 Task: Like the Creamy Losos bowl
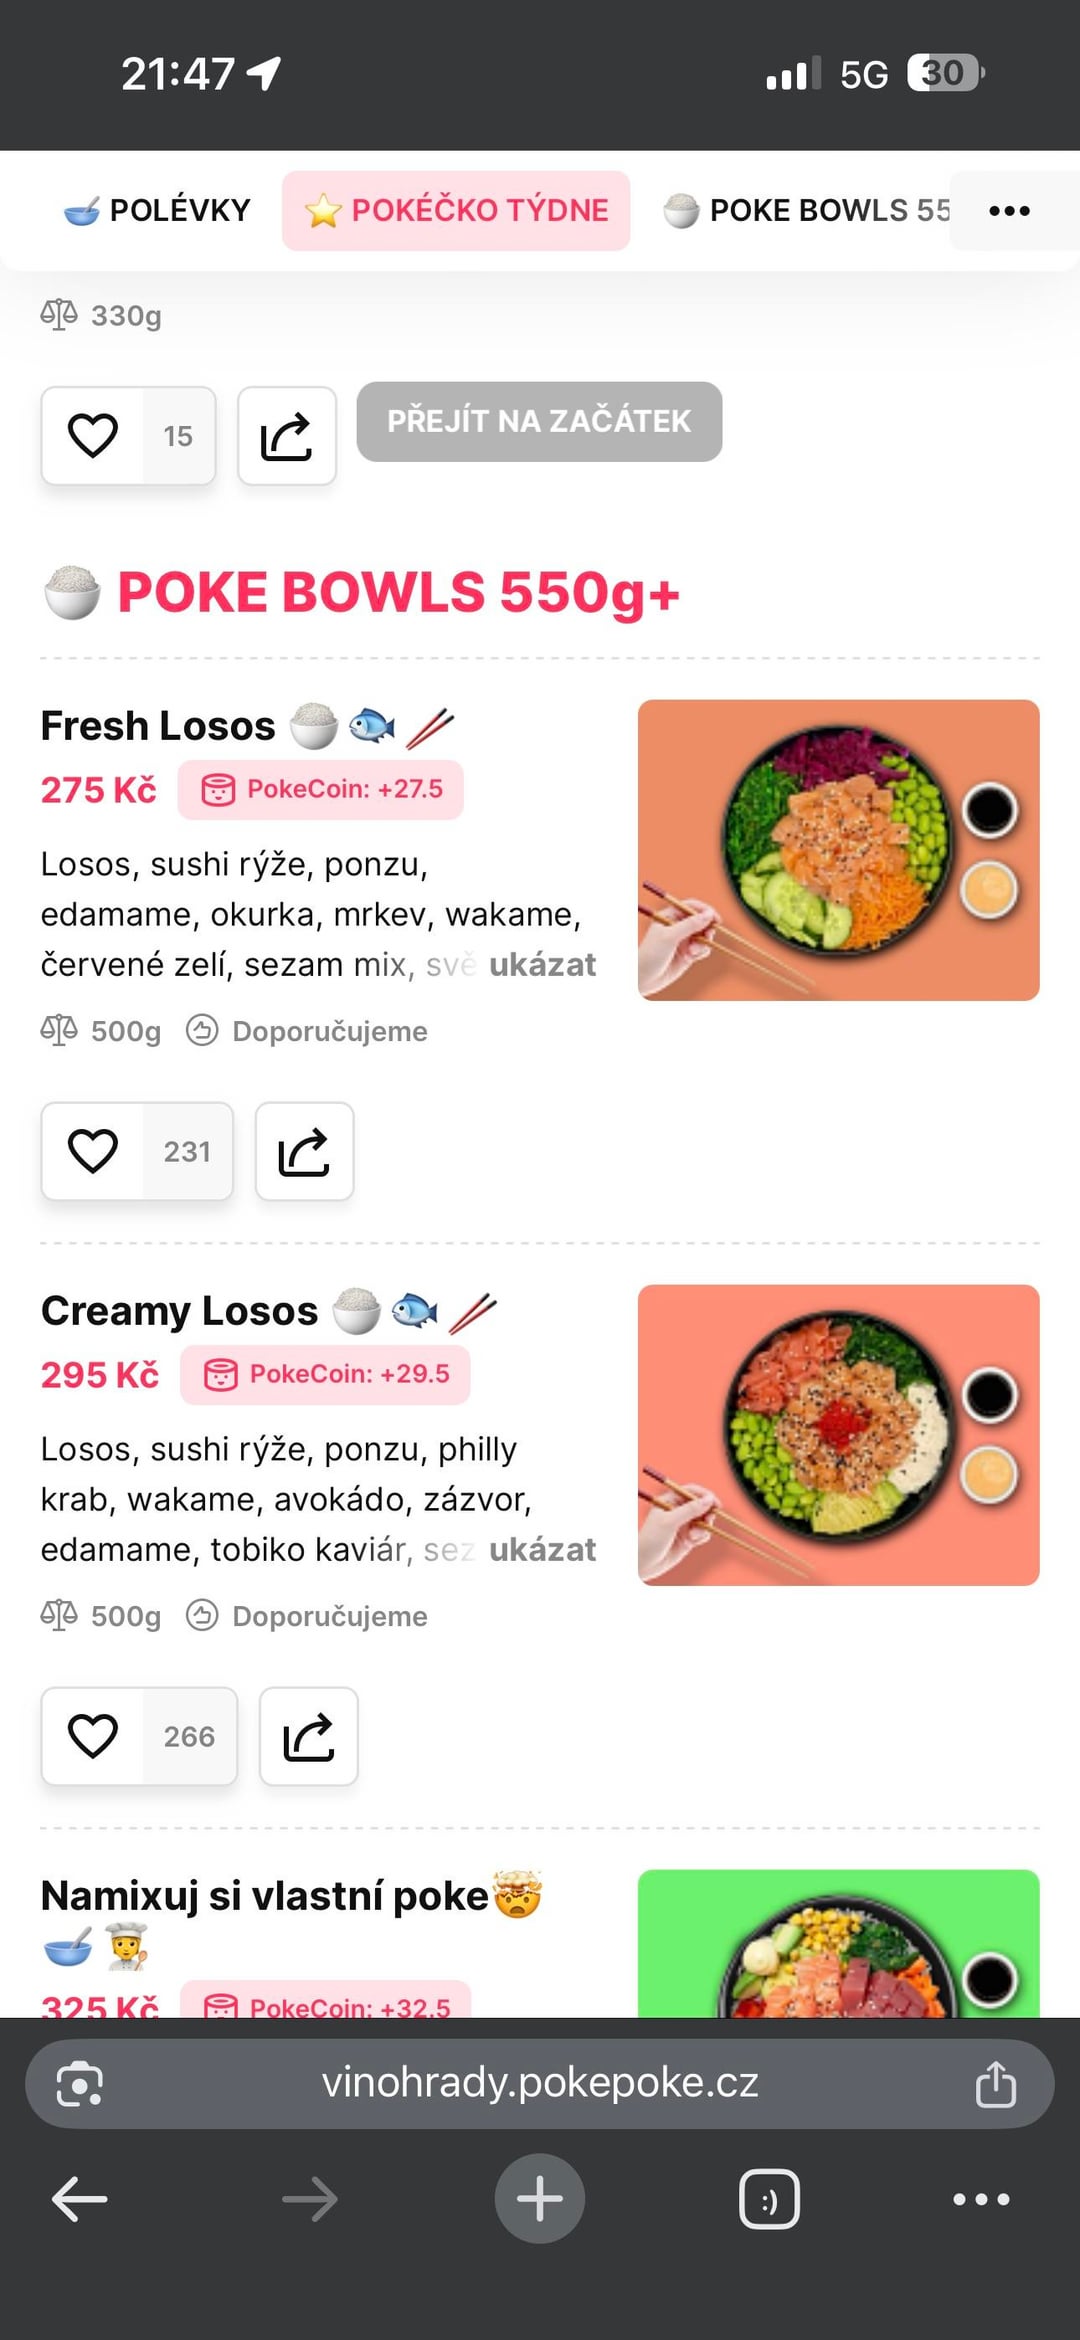click(93, 1736)
